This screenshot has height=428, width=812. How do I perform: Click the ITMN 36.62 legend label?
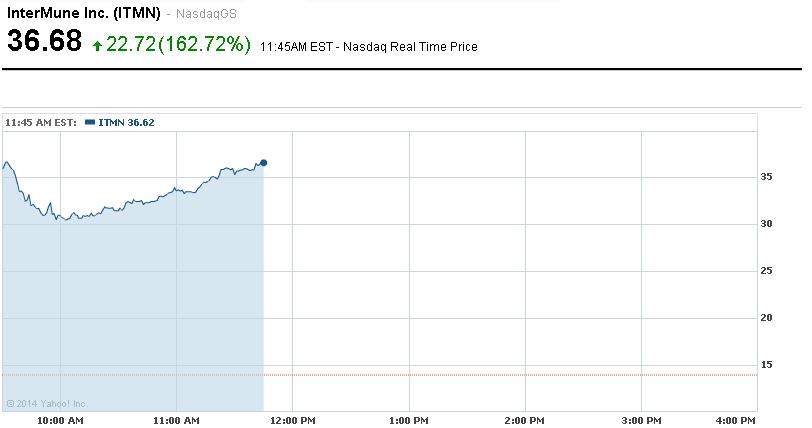click(126, 122)
